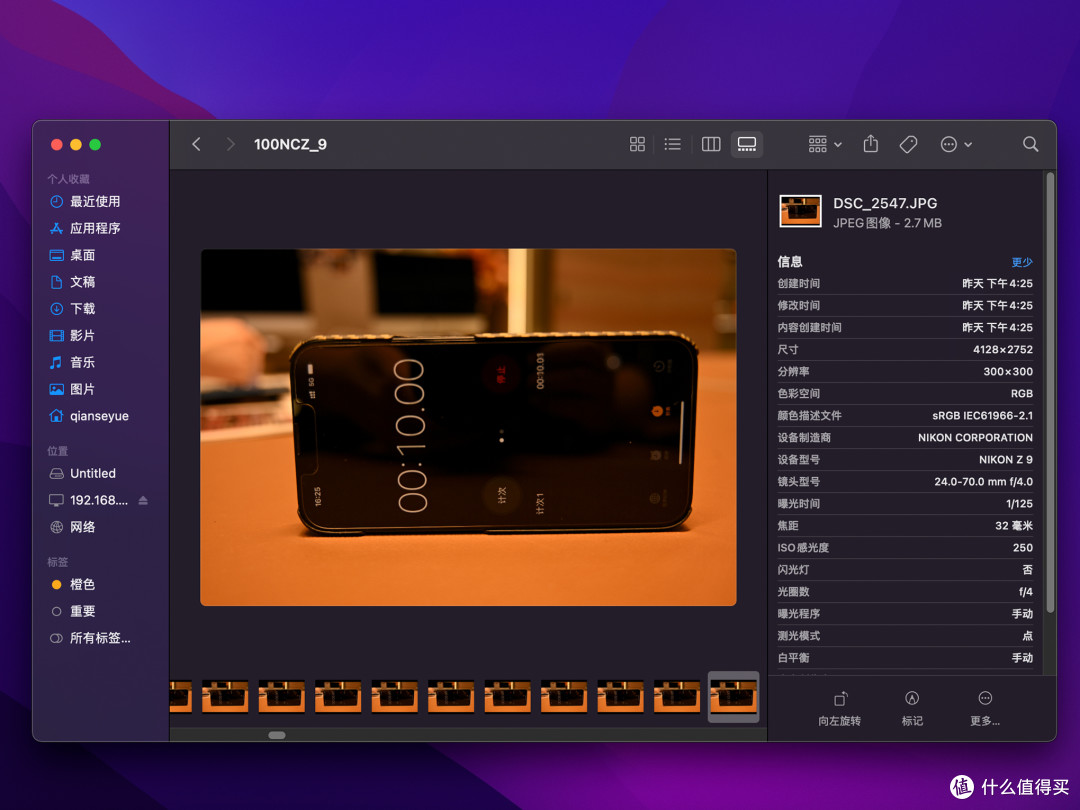Click the 24.0-70.0 mm f/4.0 lens value

(984, 481)
